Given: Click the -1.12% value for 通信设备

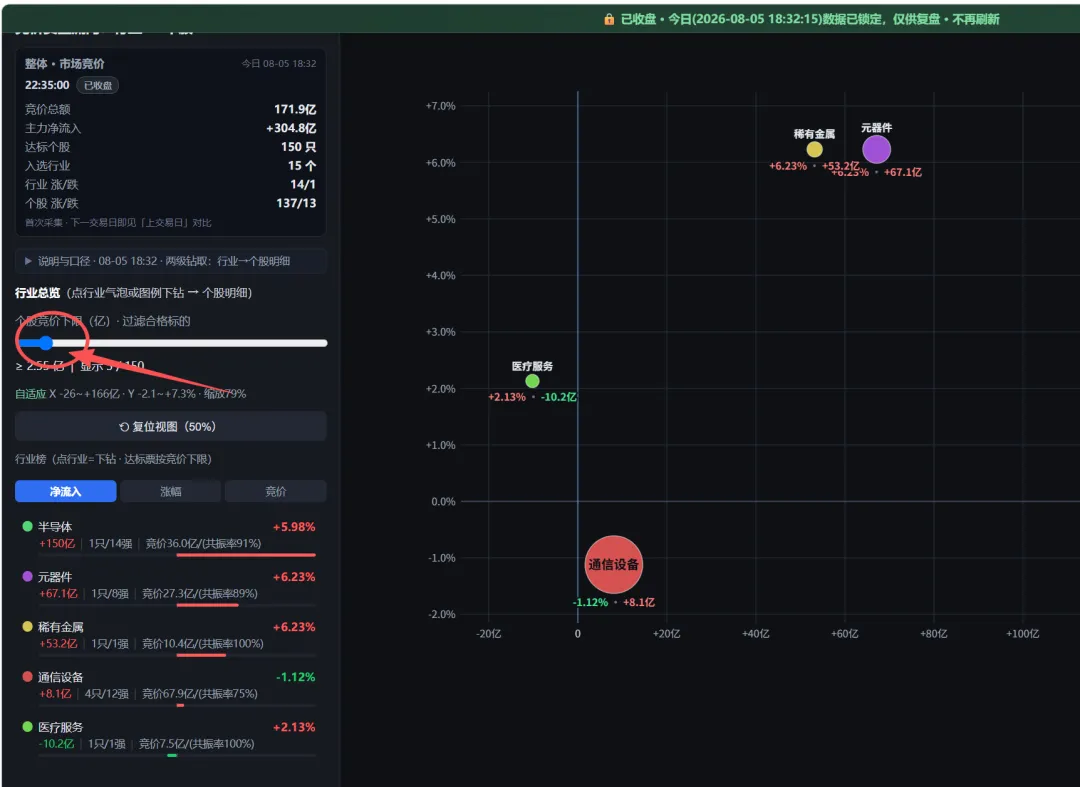Looking at the screenshot, I should (295, 677).
